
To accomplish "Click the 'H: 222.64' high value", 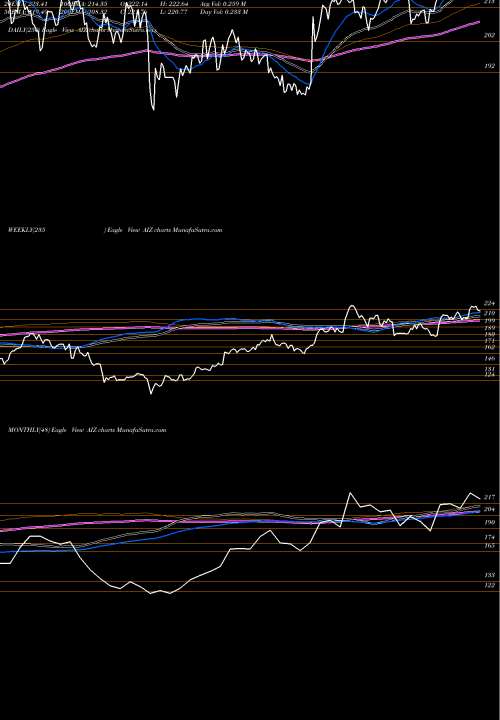I will click(x=174, y=4).
